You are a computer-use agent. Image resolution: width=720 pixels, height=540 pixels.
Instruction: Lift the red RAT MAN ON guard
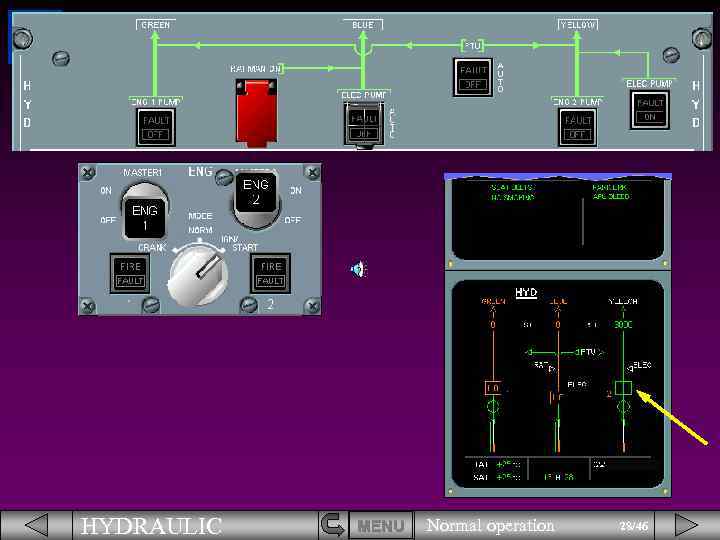click(256, 112)
